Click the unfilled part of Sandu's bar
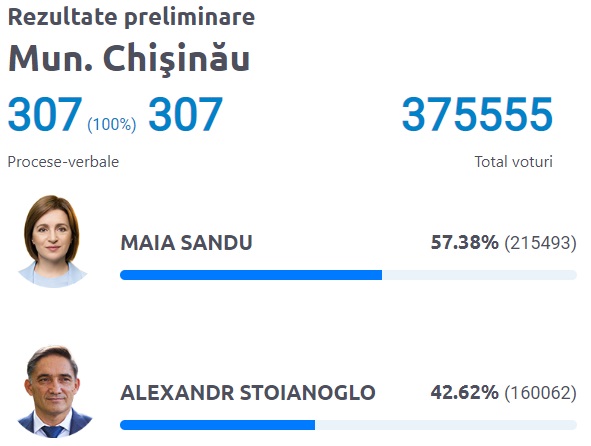Viewport: 591px width, 446px height. coord(479,275)
